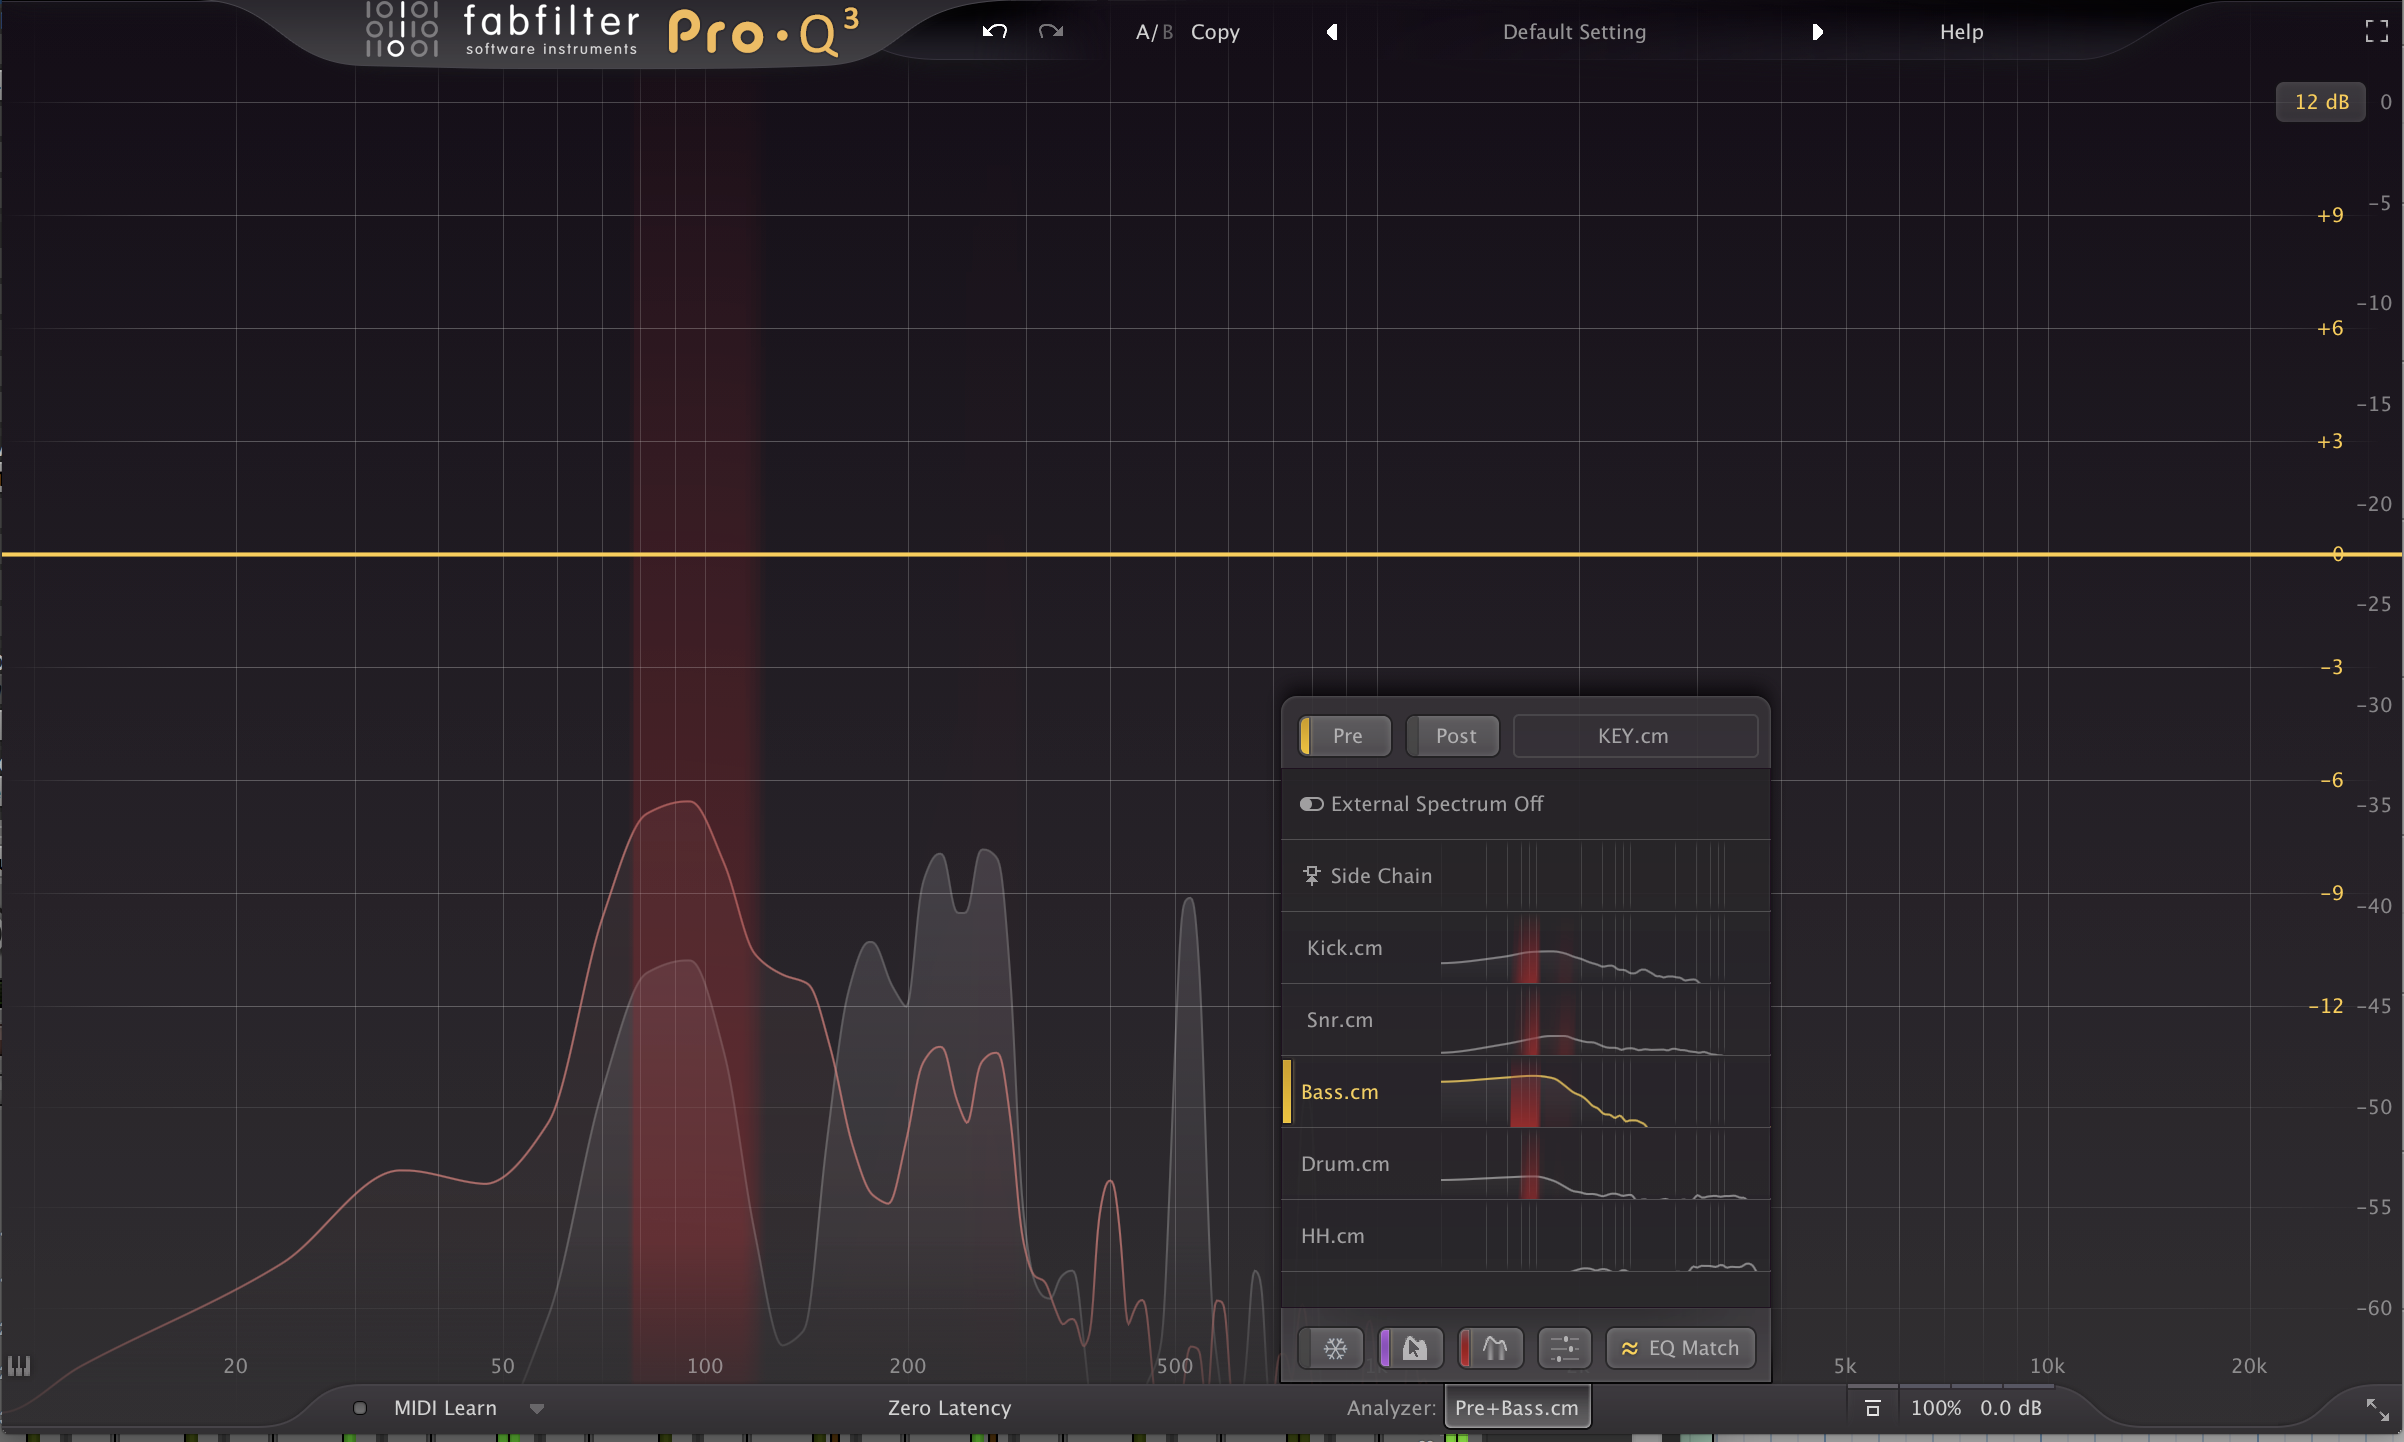
Task: Click the resize interface corner icon
Action: [x=2377, y=1409]
